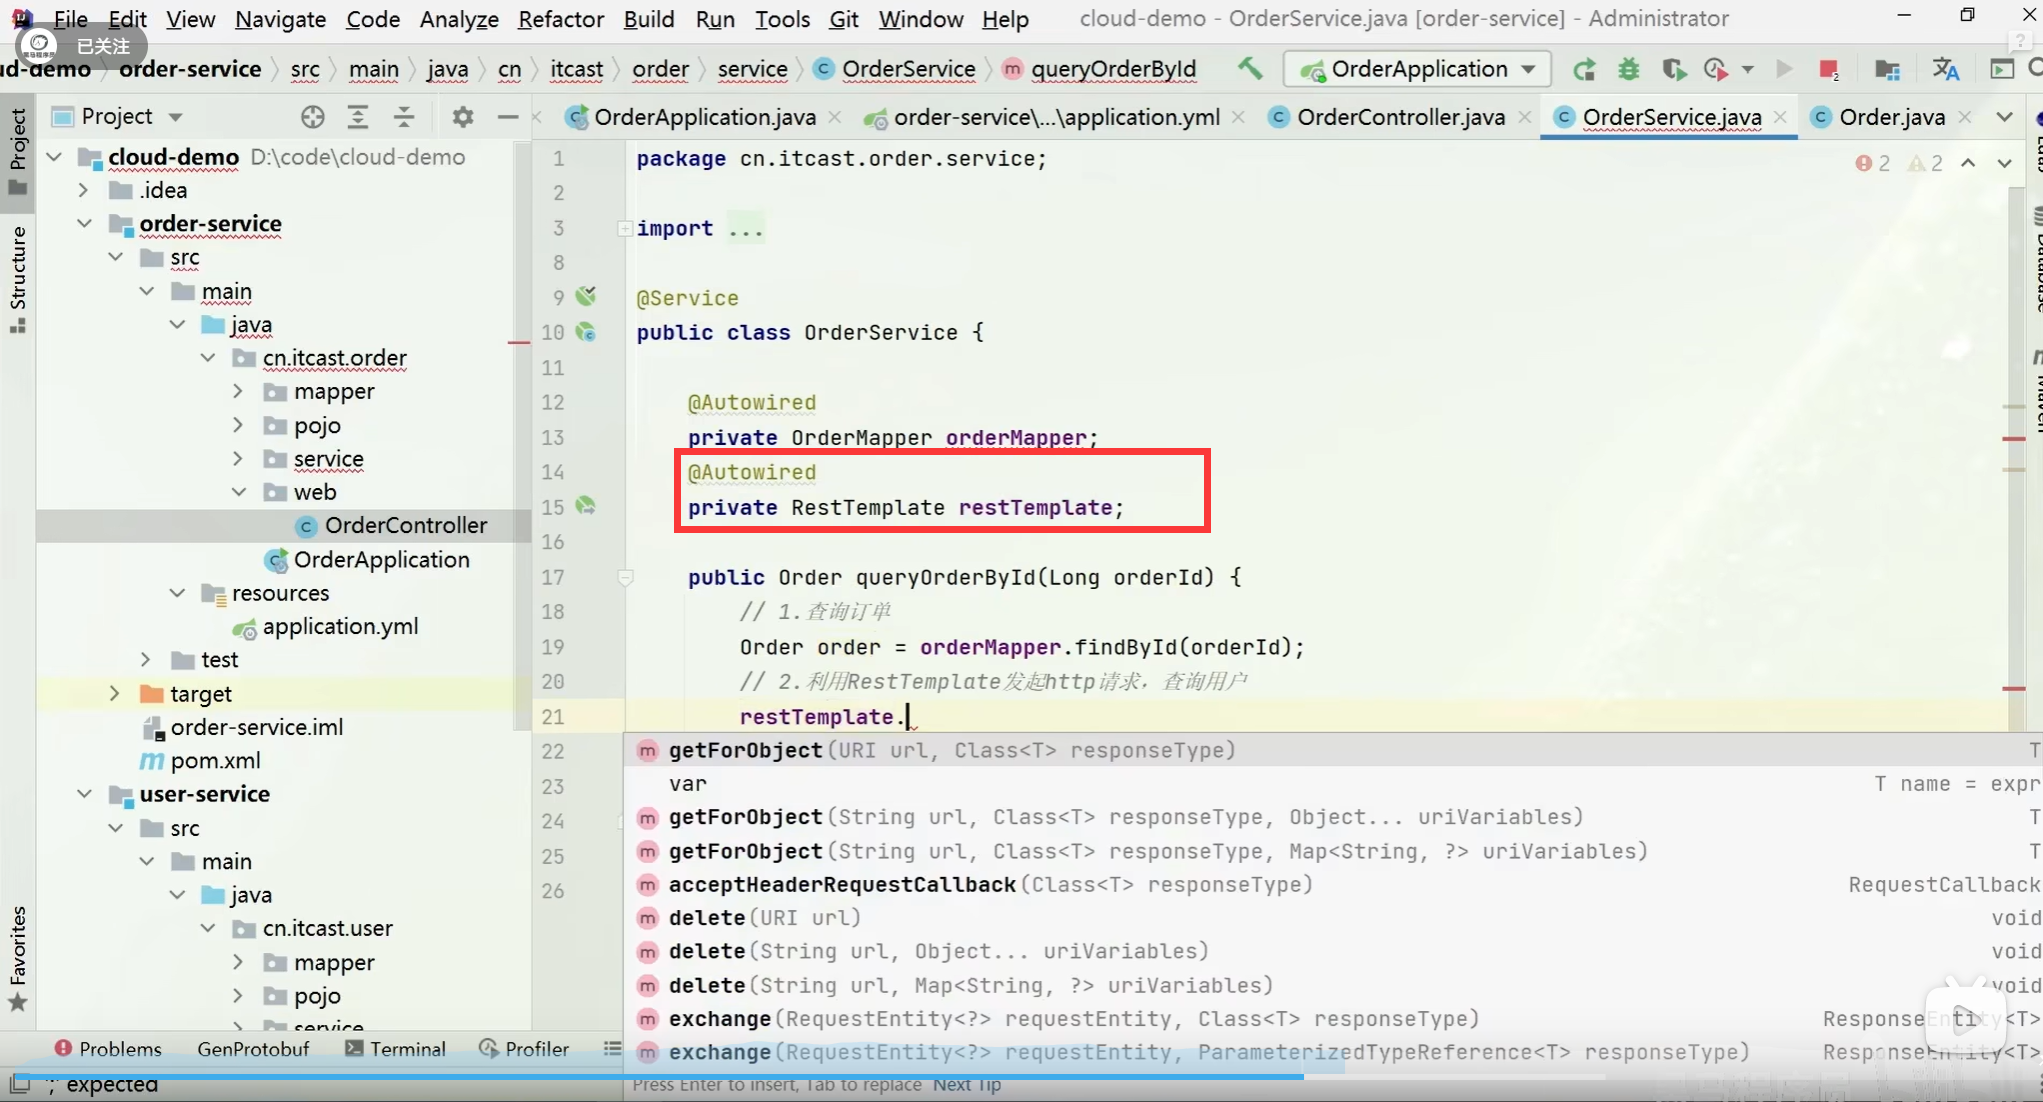Click the Collapse All project tree icon
Image resolution: width=2043 pixels, height=1102 pixels.
point(404,117)
